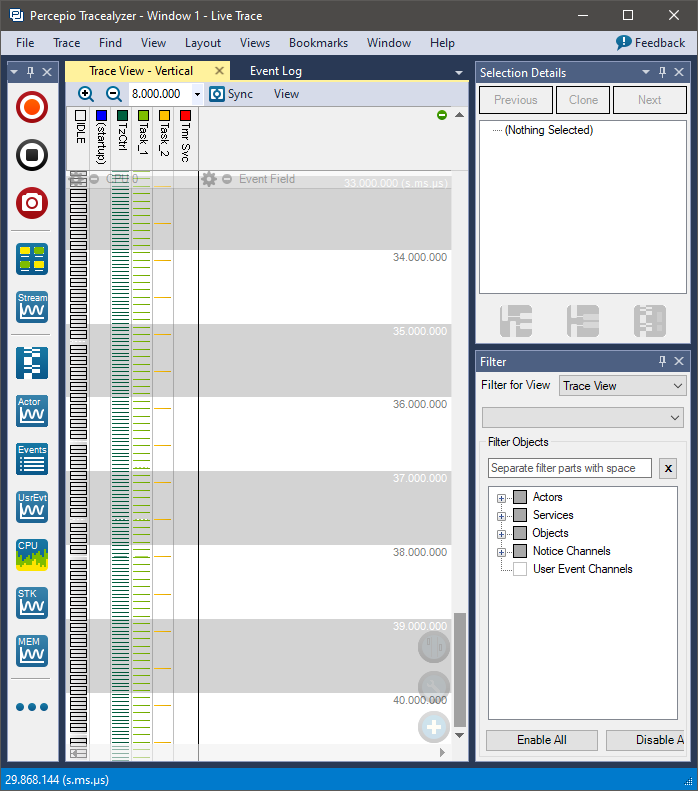Viewport: 698px width, 791px height.
Task: Click the Sync icon in trace toolbar
Action: (217, 94)
